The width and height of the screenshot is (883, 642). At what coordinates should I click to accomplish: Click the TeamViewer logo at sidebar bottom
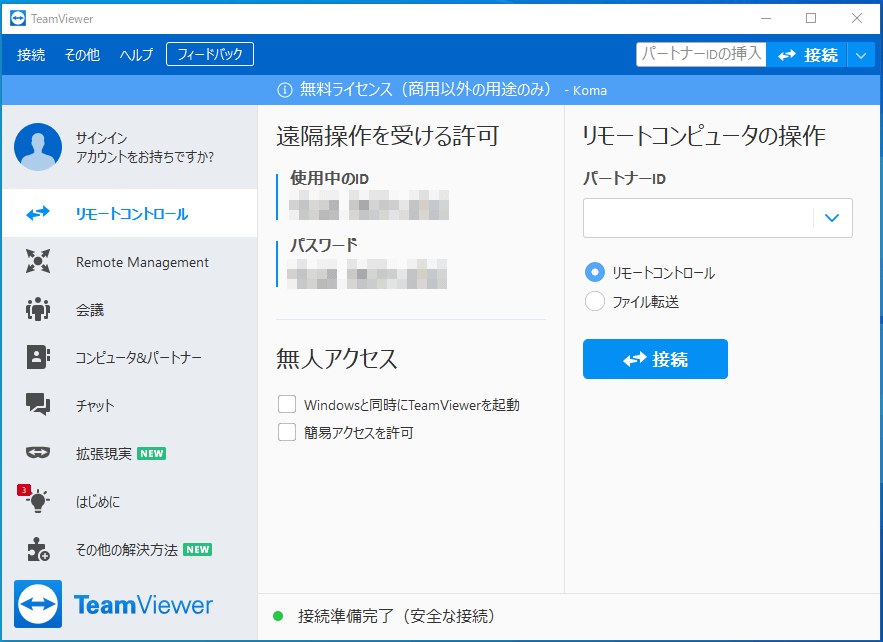coord(113,604)
